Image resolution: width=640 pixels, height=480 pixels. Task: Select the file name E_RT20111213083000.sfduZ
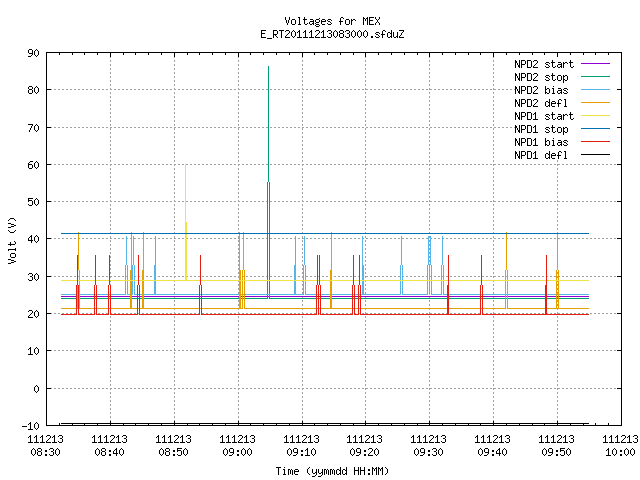click(x=332, y=34)
